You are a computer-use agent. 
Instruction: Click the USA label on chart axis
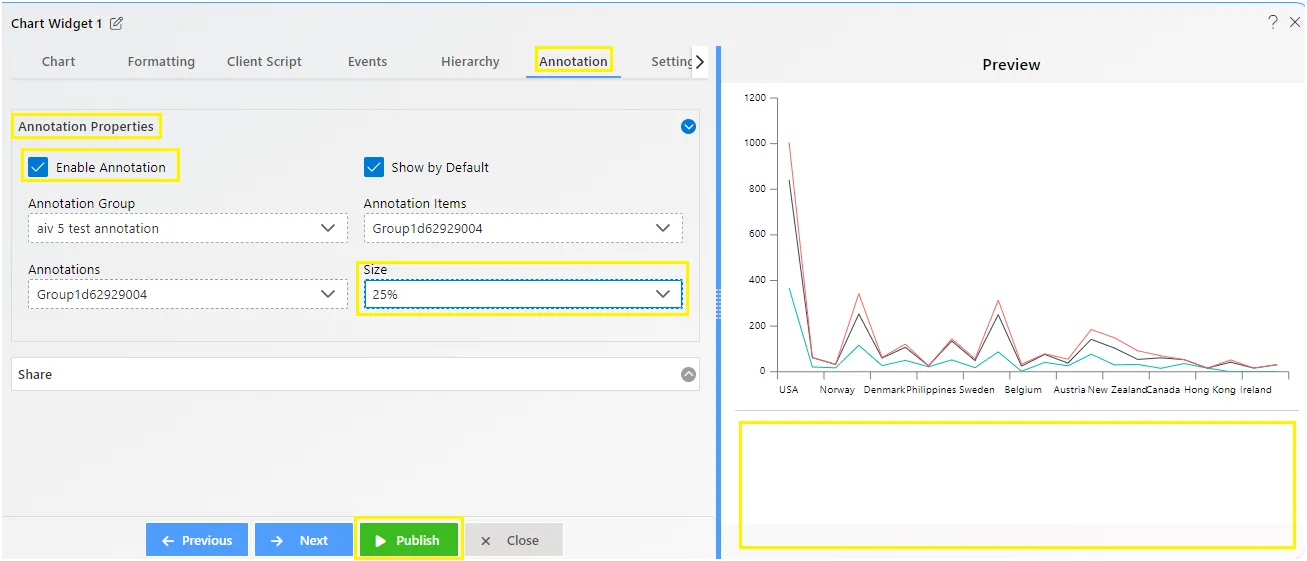pos(789,390)
